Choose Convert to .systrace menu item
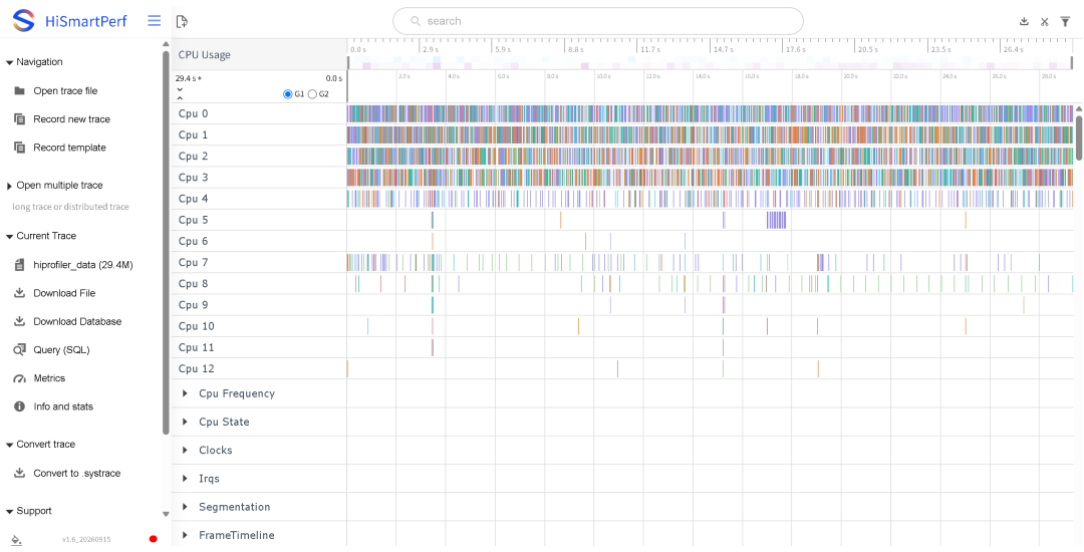 pyautogui.click(x=77, y=473)
